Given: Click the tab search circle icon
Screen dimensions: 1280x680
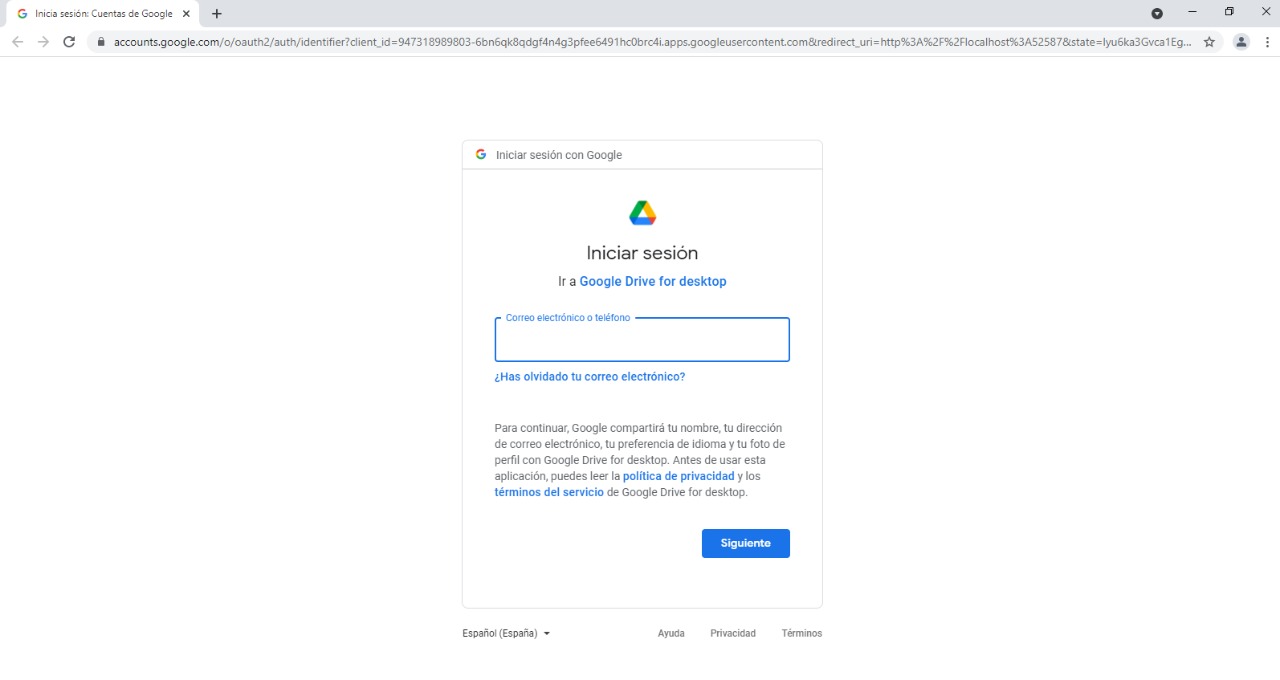Looking at the screenshot, I should pyautogui.click(x=1157, y=13).
